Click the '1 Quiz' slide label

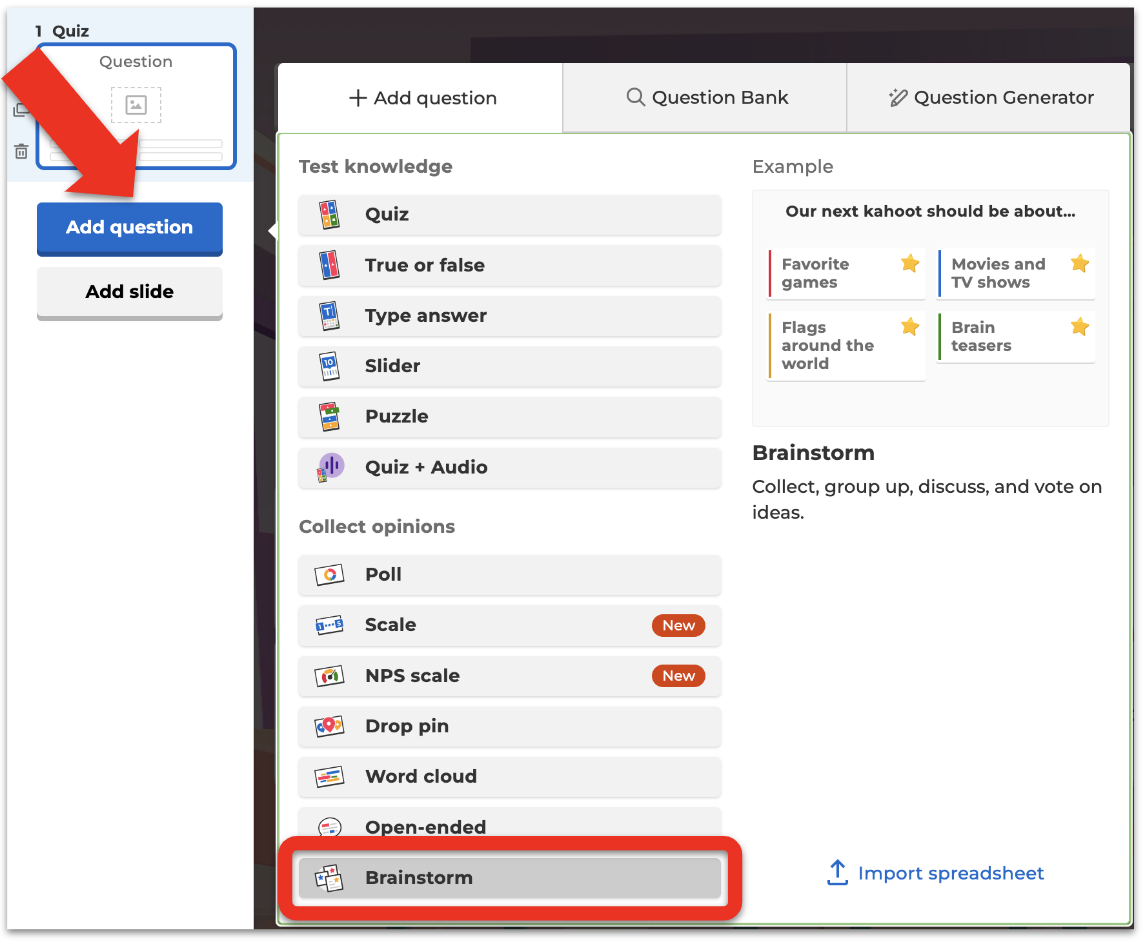click(x=62, y=31)
